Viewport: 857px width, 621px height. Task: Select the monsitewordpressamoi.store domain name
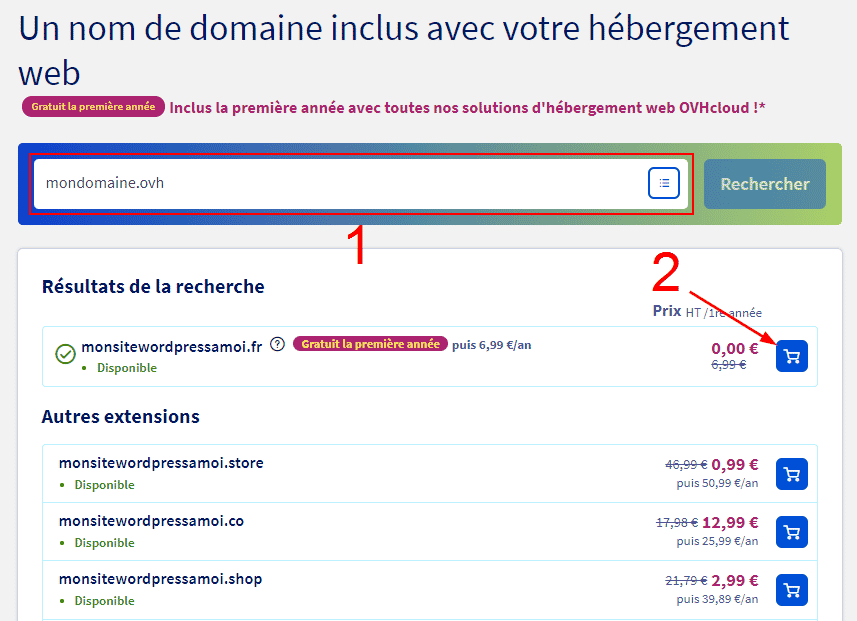(x=161, y=463)
